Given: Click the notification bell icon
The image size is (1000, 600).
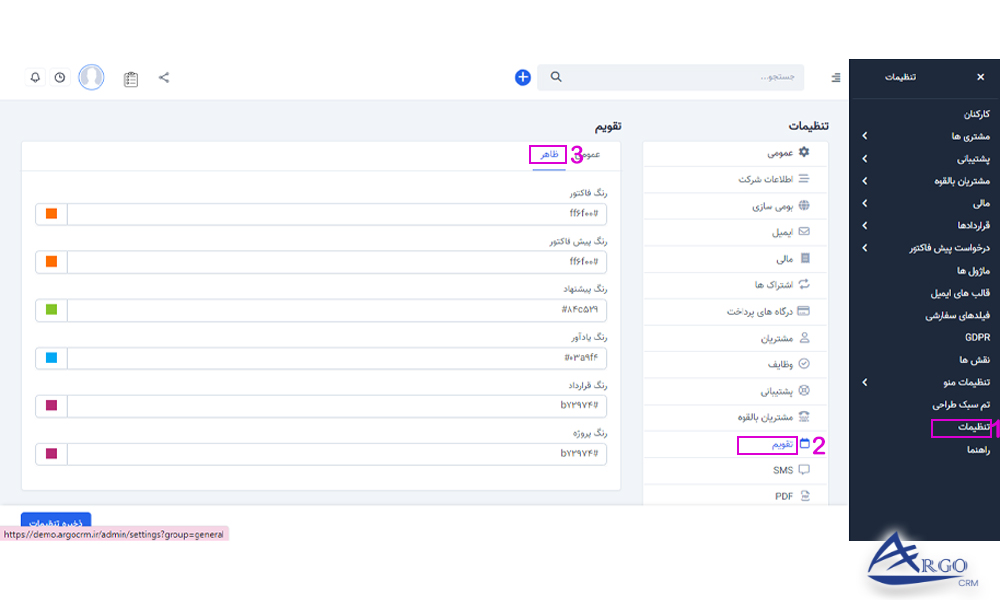Looking at the screenshot, I should (x=35, y=77).
